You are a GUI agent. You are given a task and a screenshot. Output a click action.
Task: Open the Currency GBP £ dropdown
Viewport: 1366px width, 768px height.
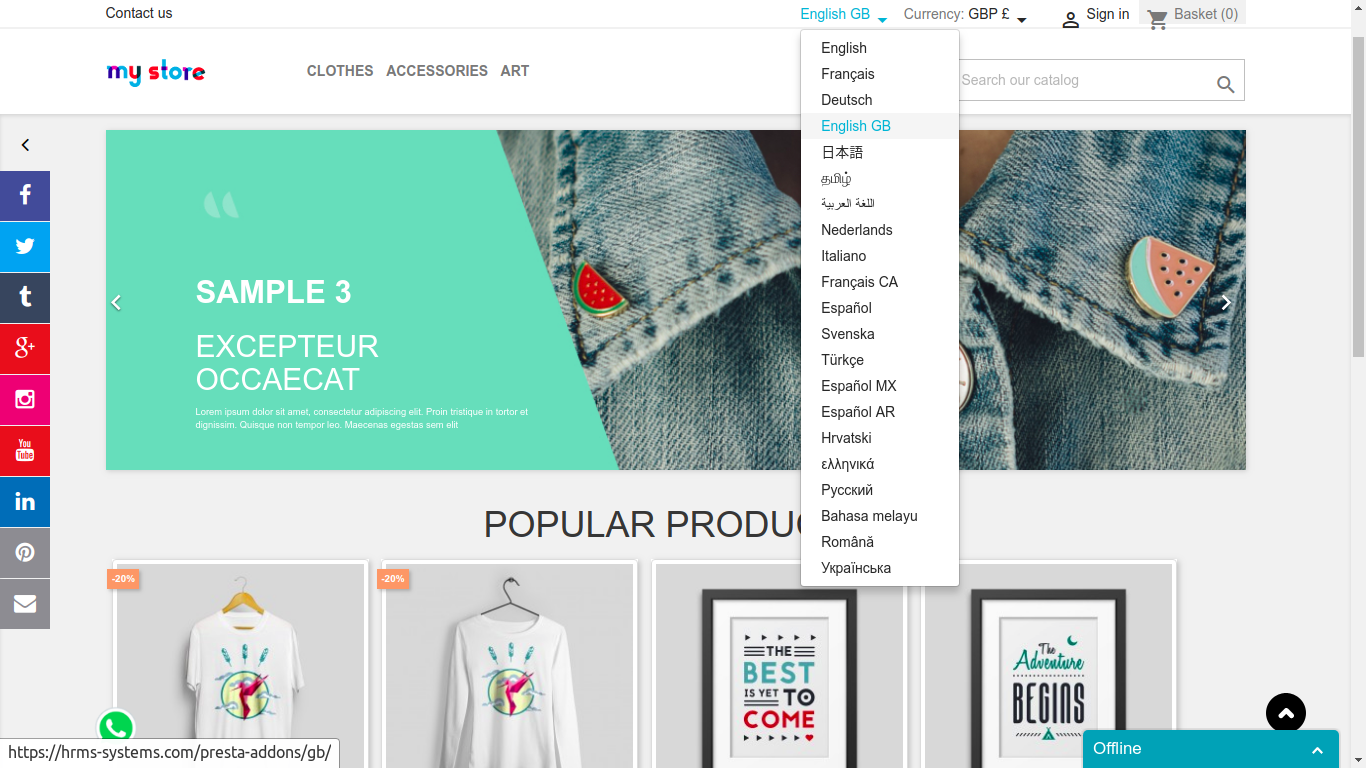click(x=965, y=14)
